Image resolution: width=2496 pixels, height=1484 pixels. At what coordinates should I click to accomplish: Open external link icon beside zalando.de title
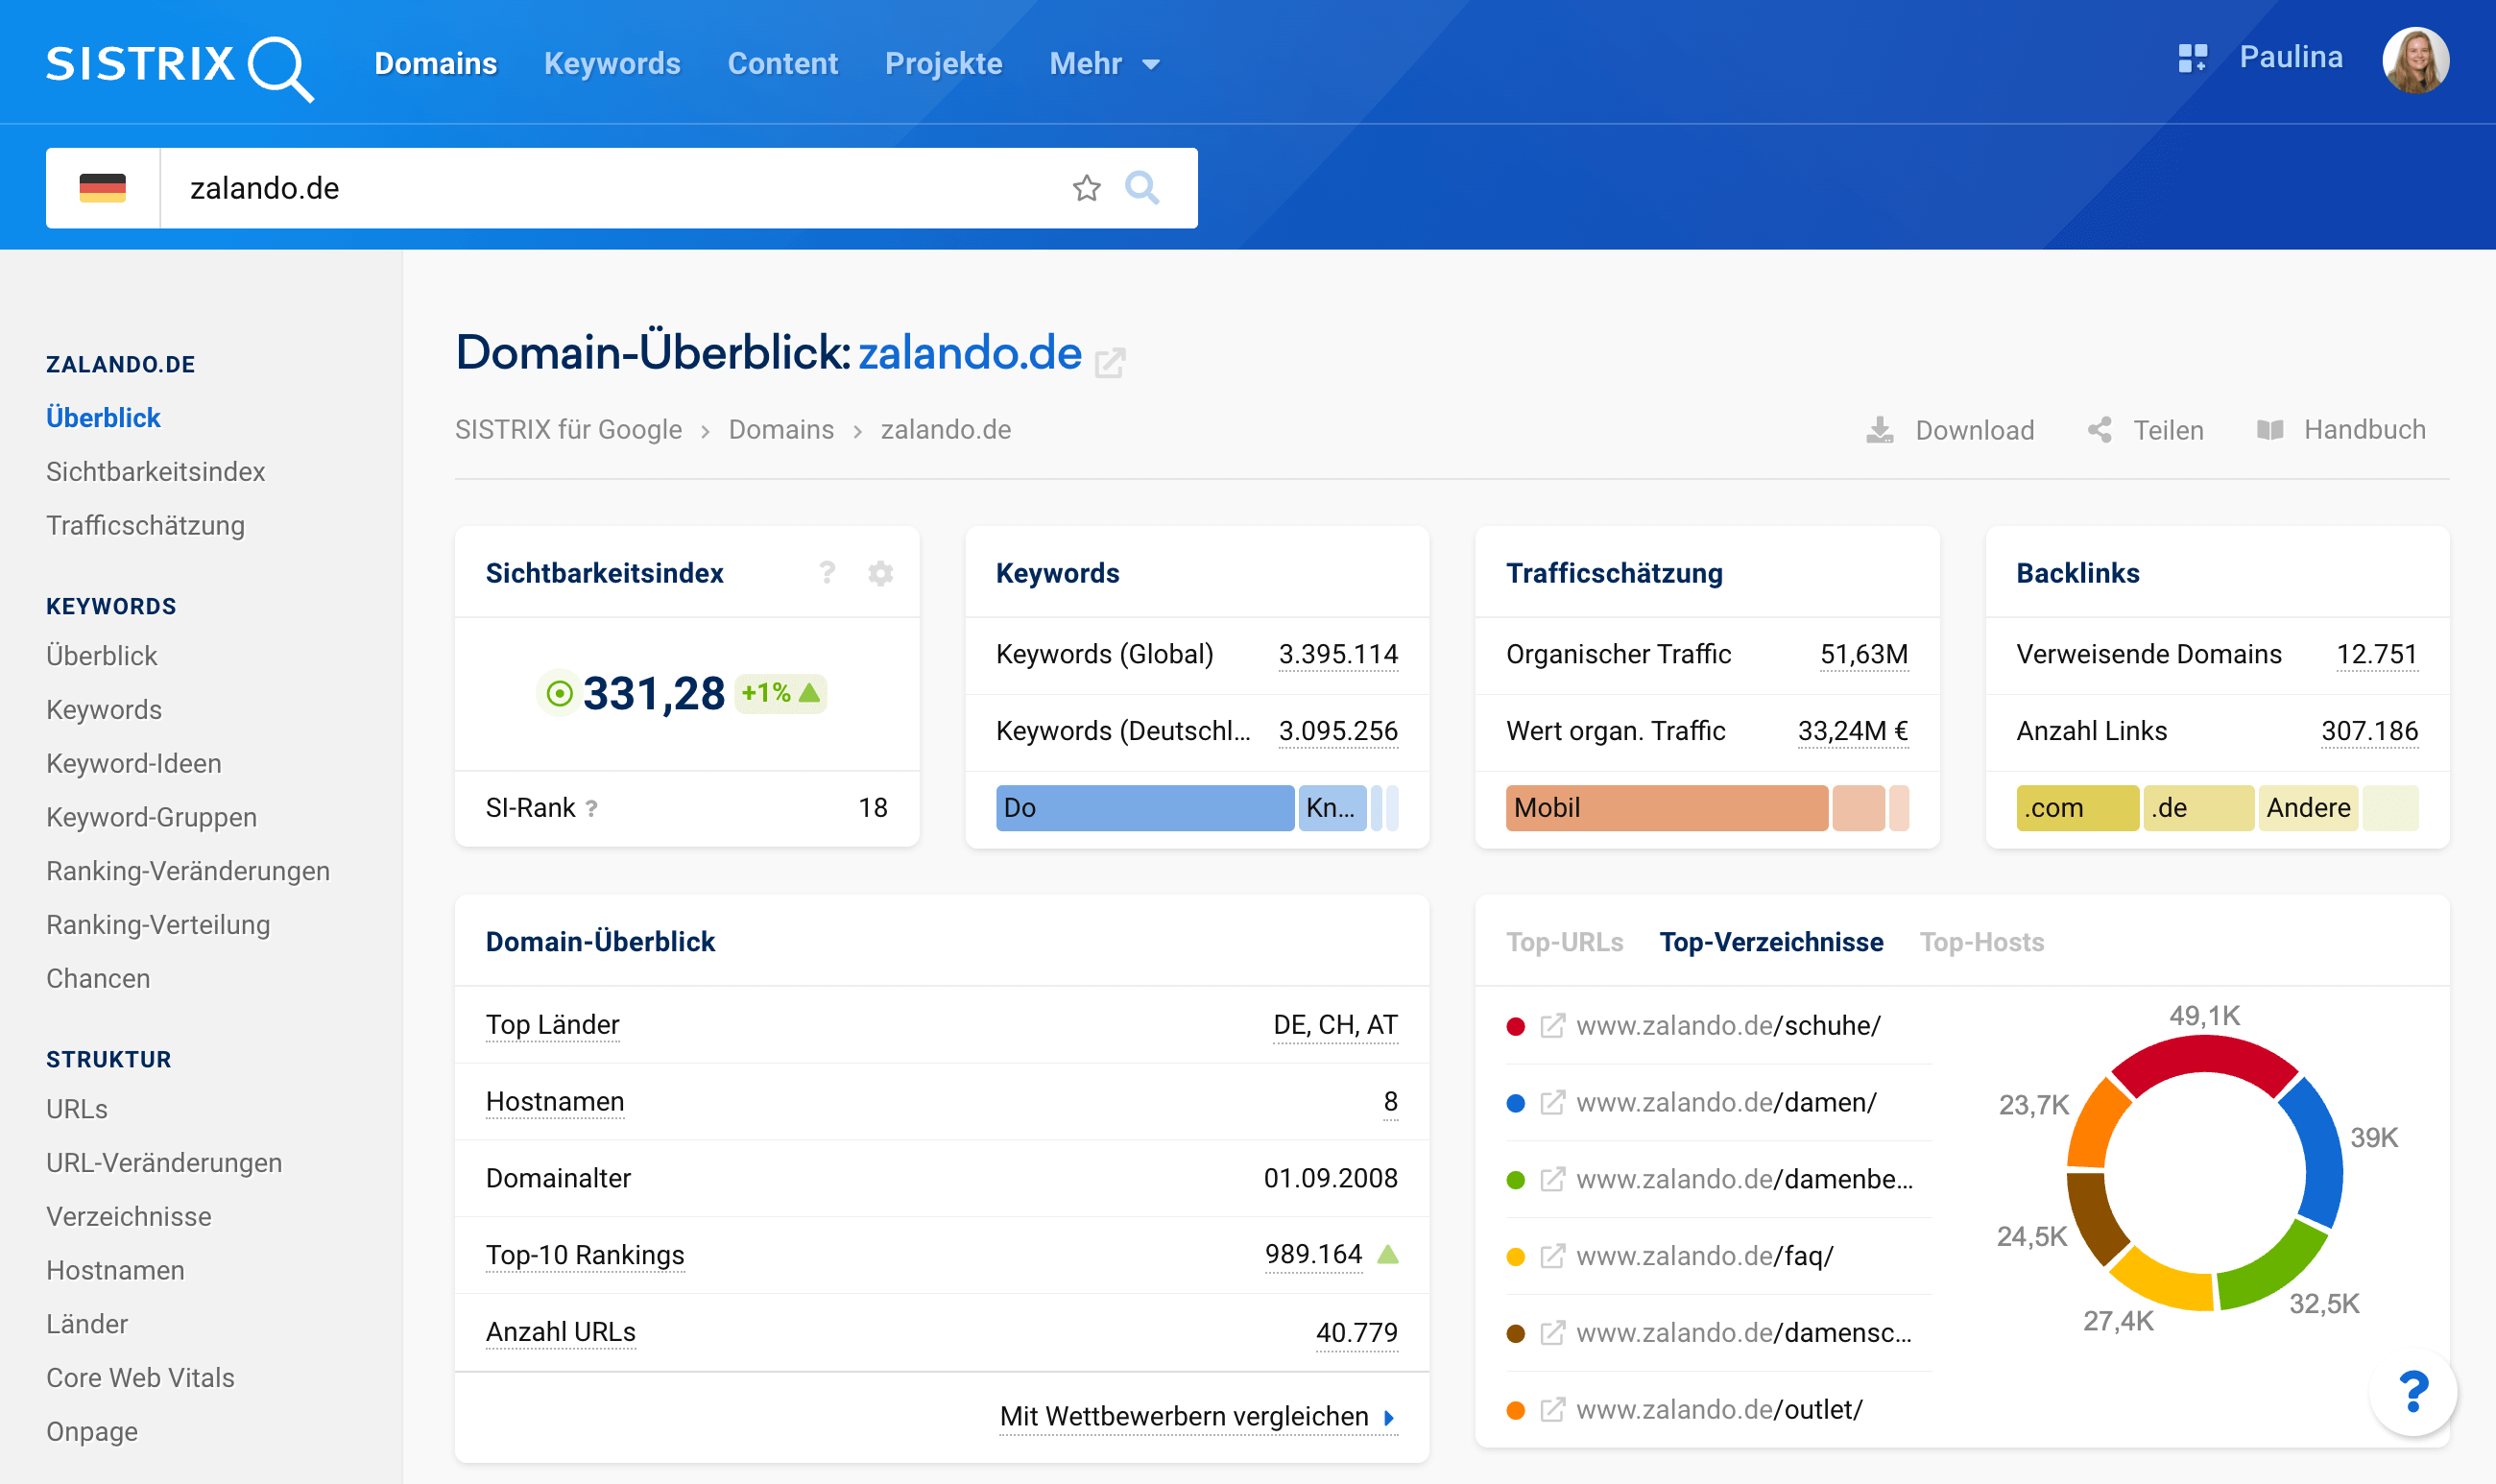(x=1110, y=361)
